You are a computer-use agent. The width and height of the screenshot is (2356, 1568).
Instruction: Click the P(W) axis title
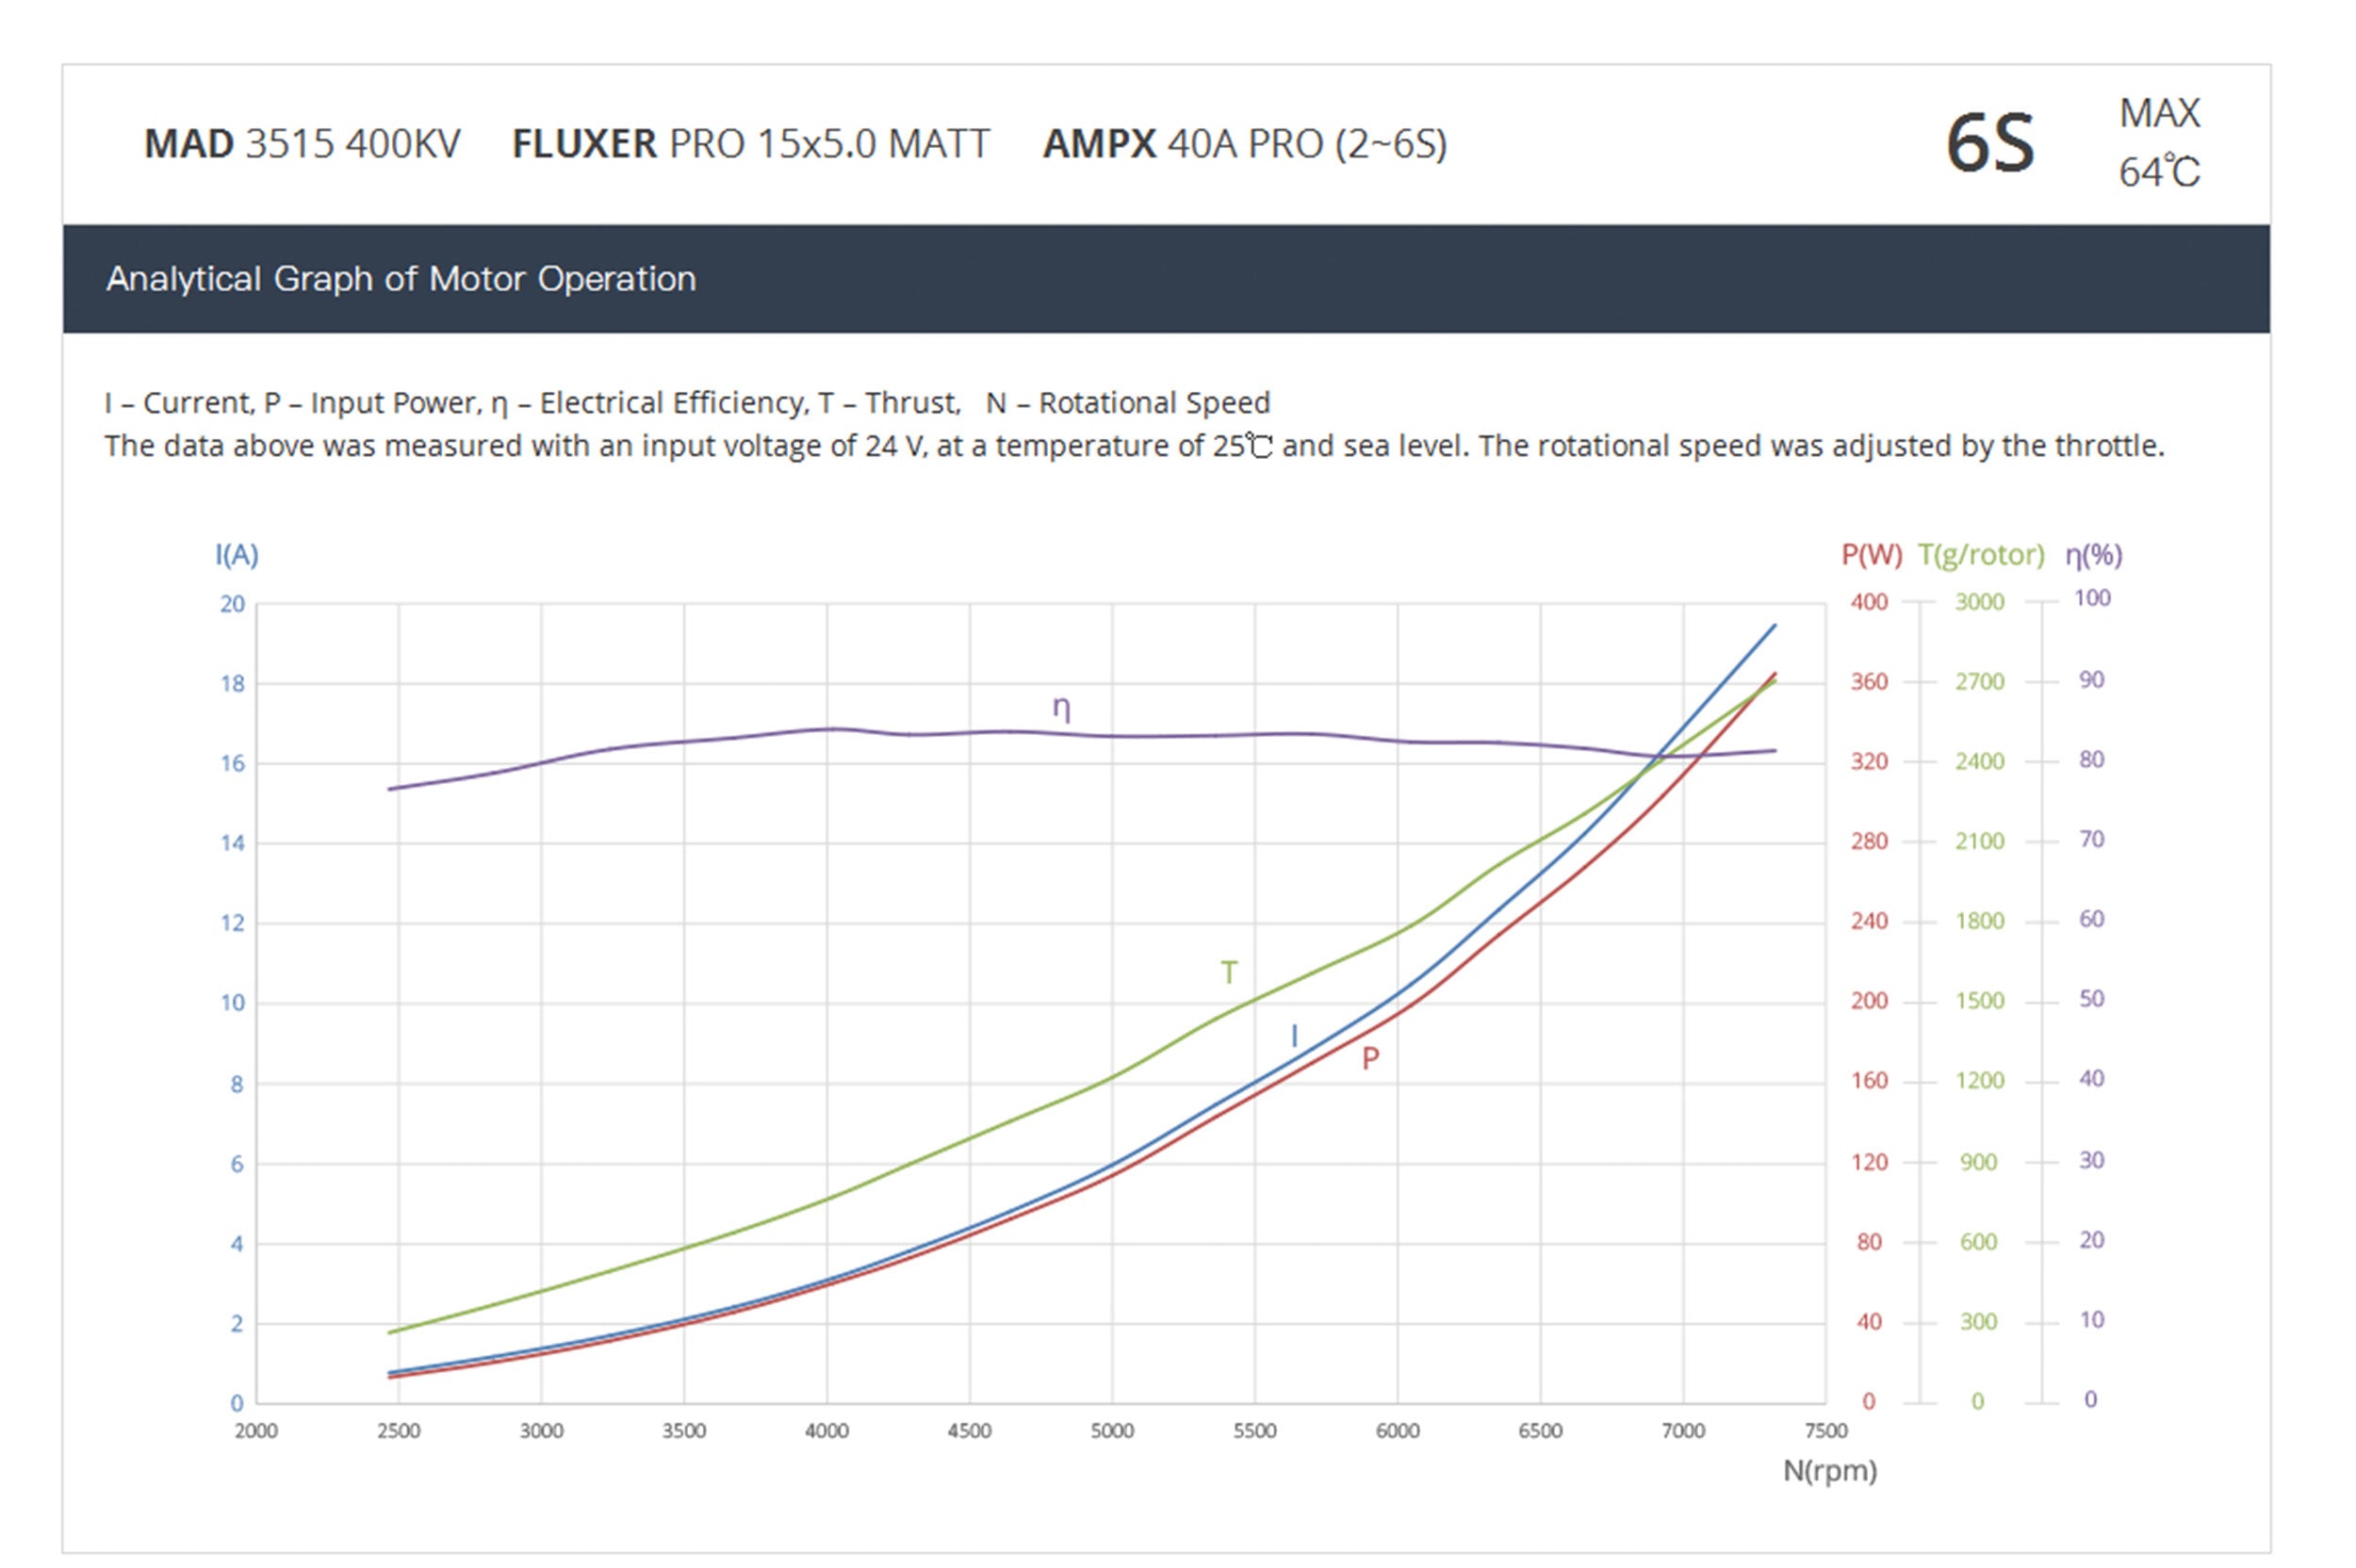click(x=1871, y=554)
